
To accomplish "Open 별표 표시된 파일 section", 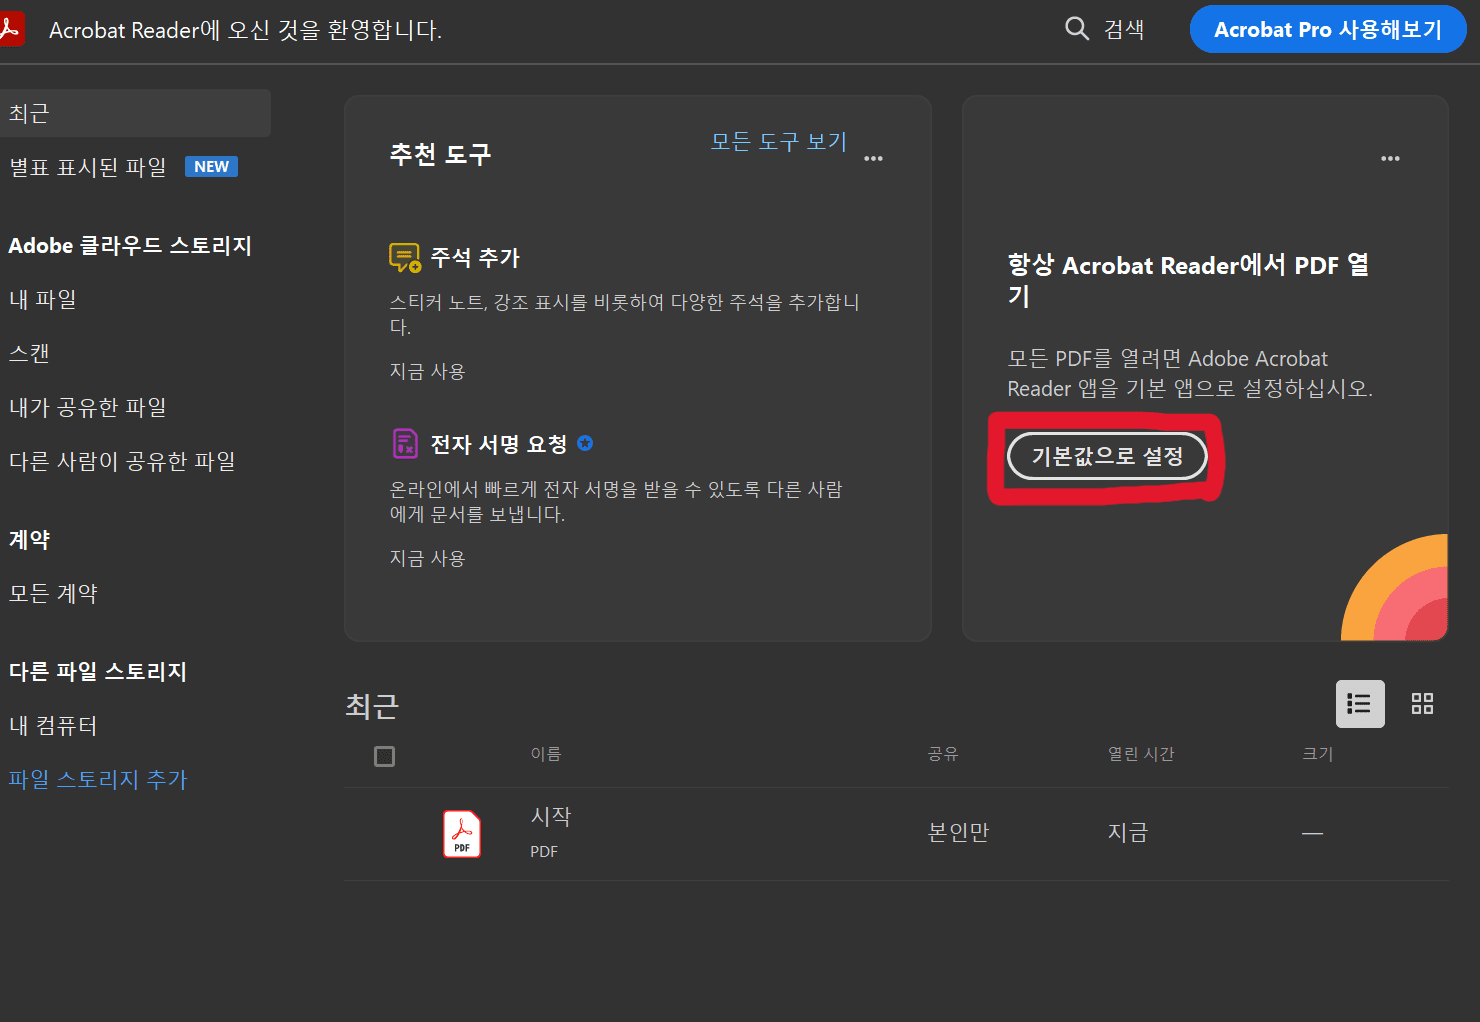I will tap(87, 166).
